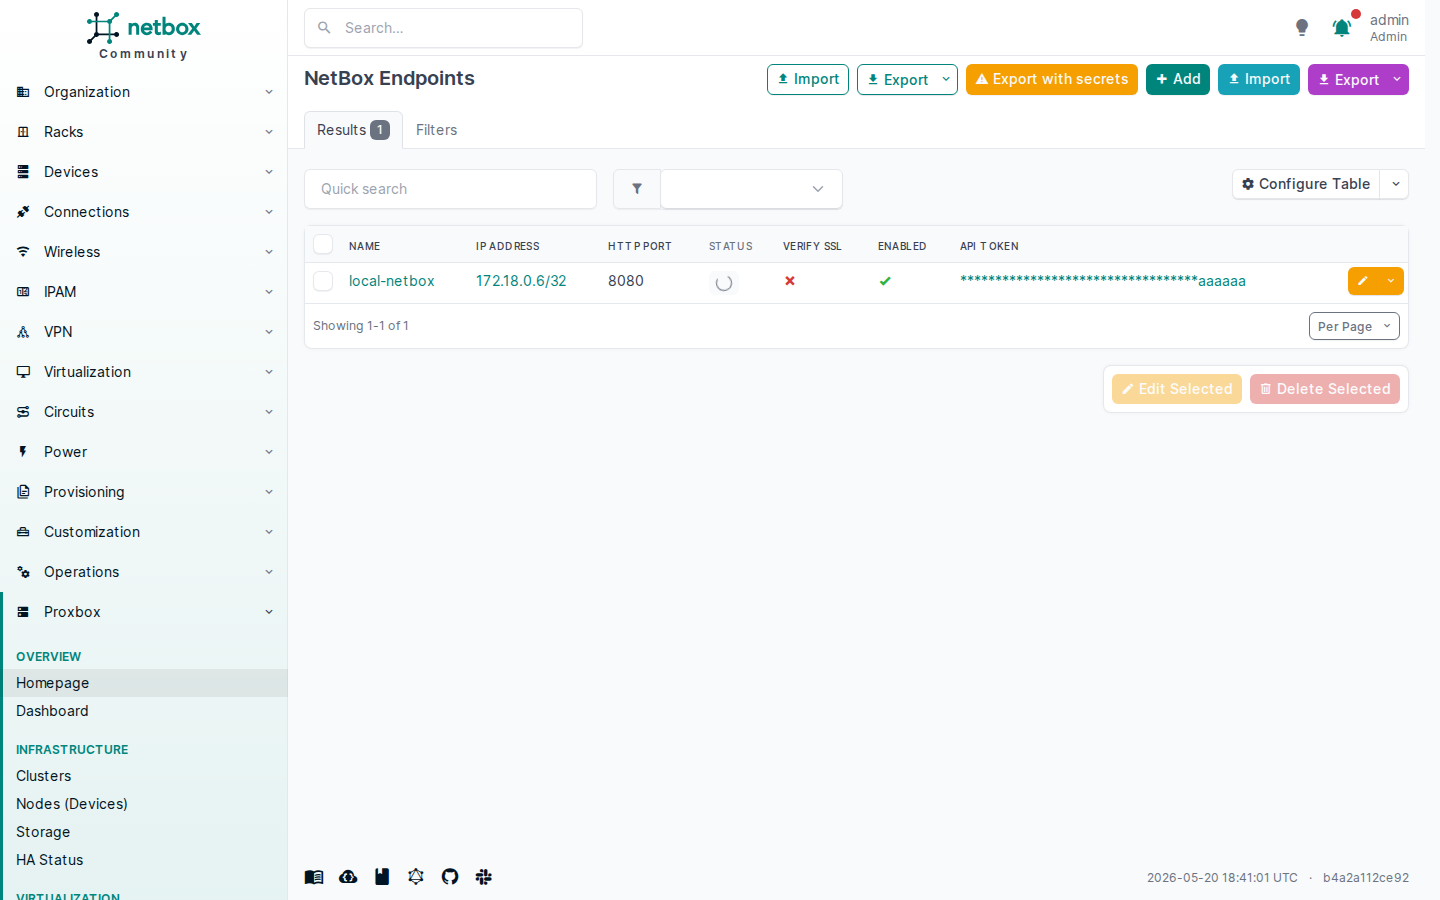Open the local-netbox endpoint link
The width and height of the screenshot is (1440, 900).
point(391,281)
